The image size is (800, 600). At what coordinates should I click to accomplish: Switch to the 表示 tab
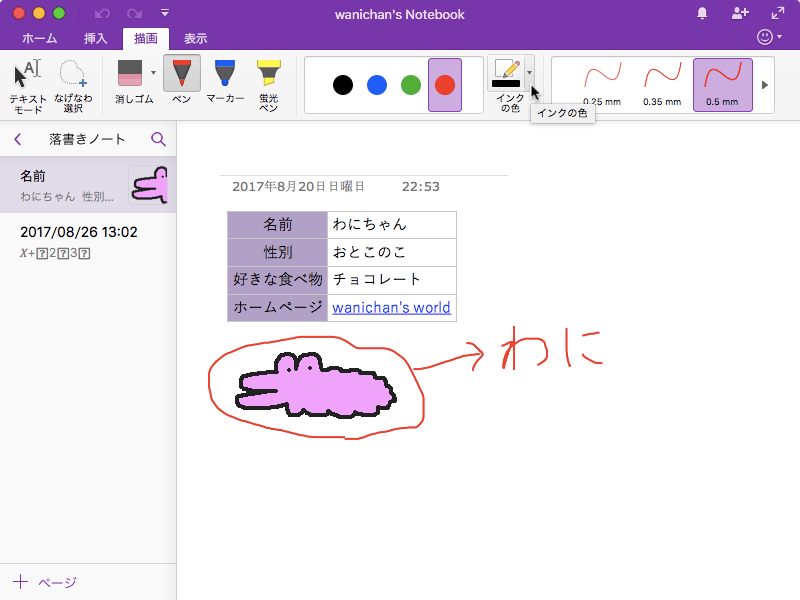[x=195, y=38]
